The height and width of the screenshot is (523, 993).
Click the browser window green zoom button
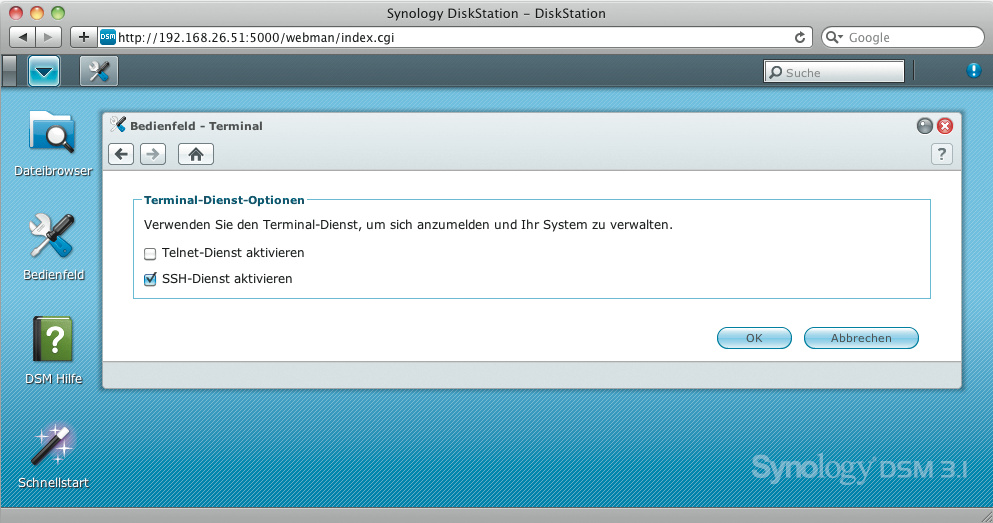[x=58, y=13]
